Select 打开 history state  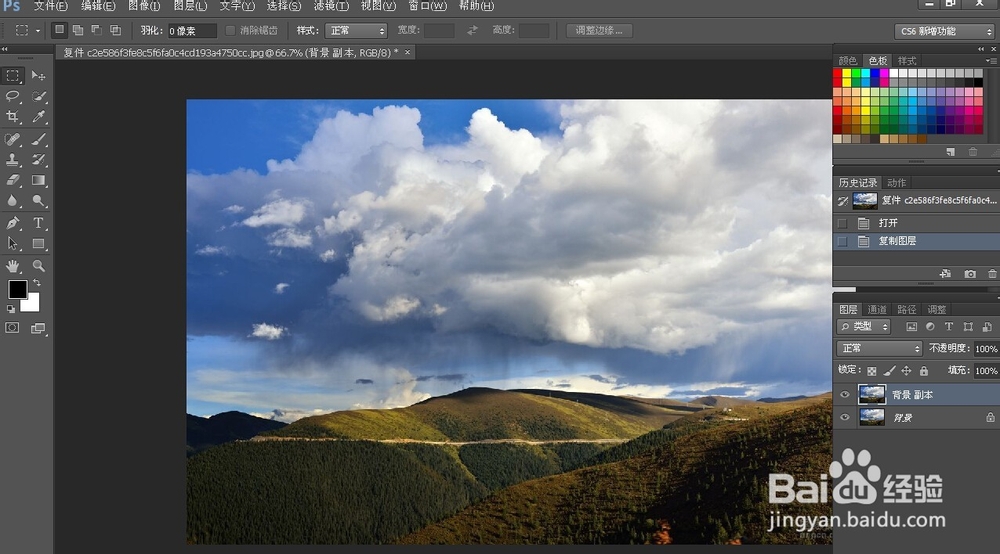click(x=916, y=223)
